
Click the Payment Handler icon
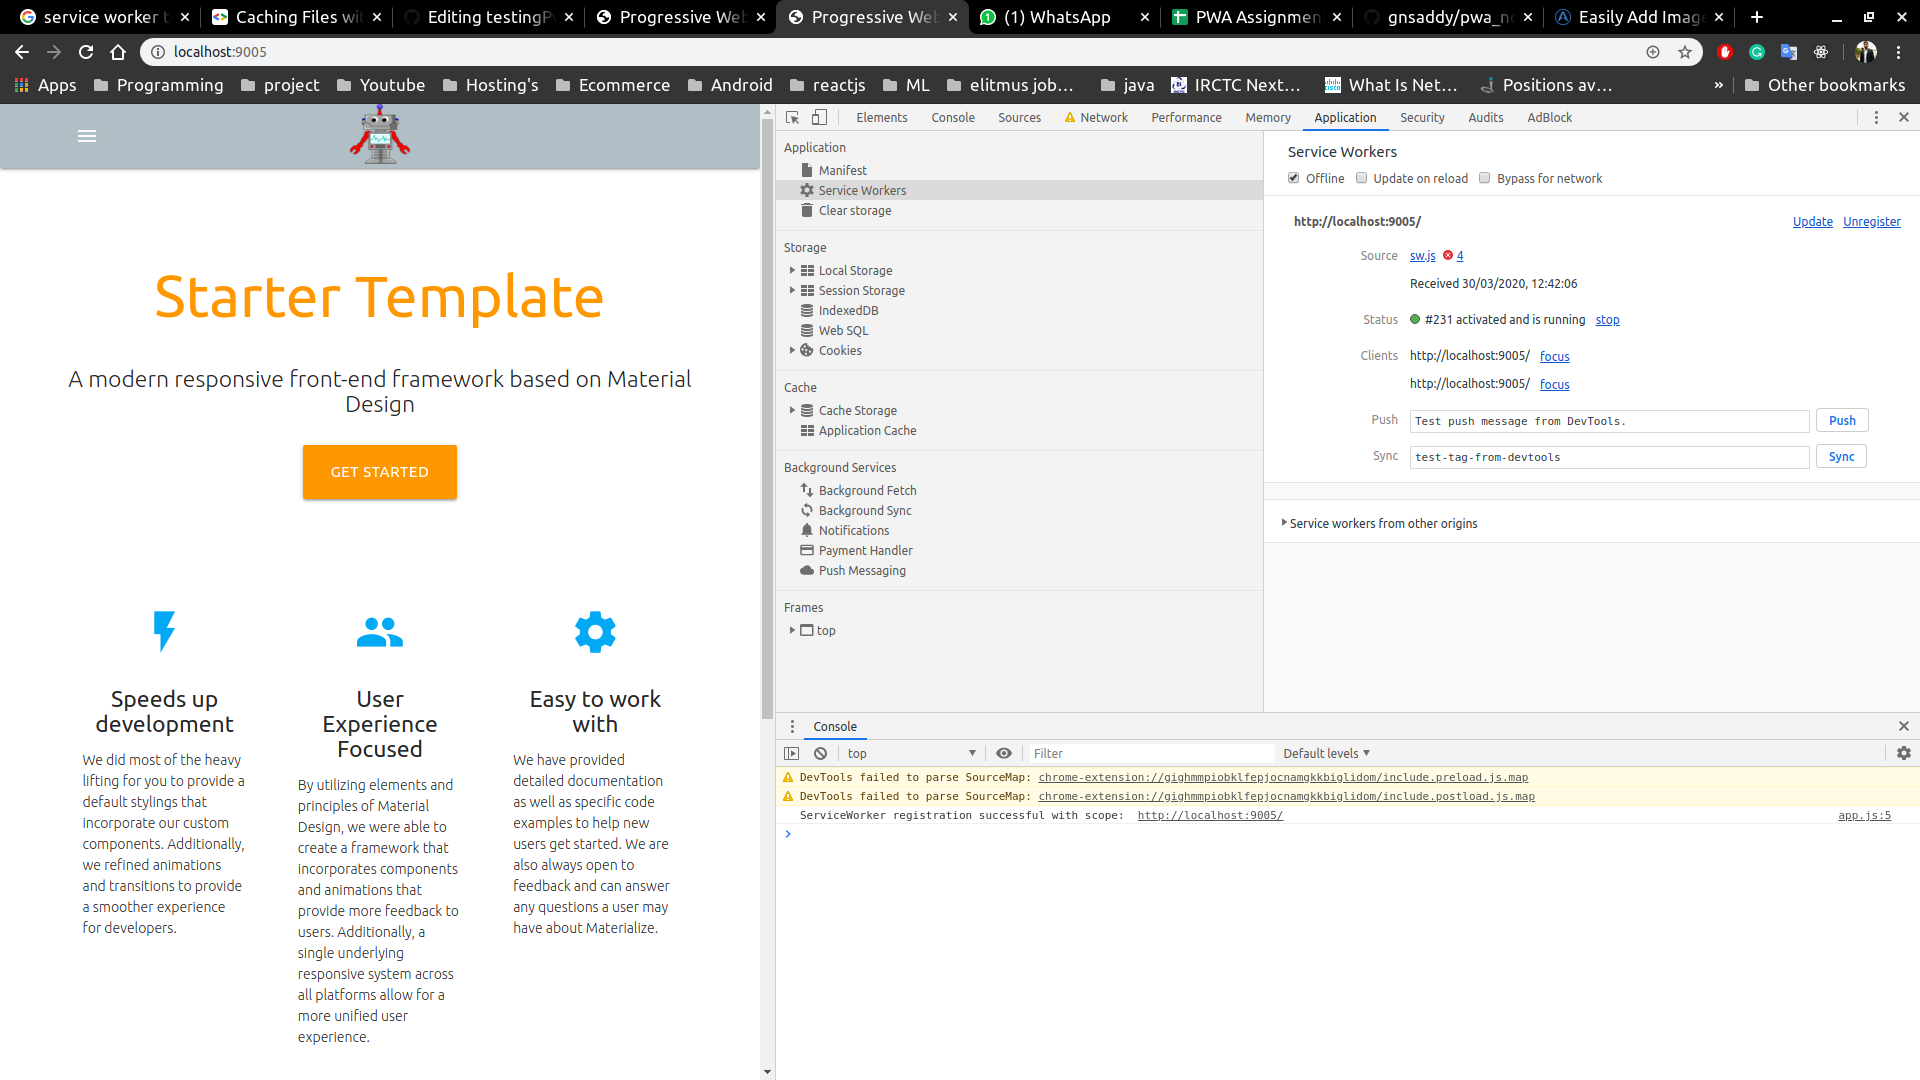(x=806, y=550)
